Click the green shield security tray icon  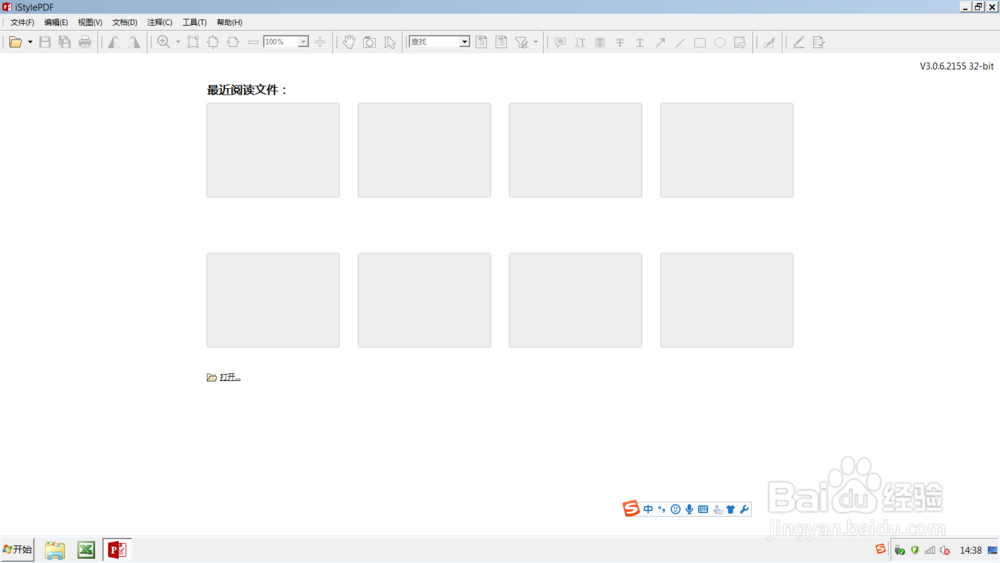pos(915,550)
